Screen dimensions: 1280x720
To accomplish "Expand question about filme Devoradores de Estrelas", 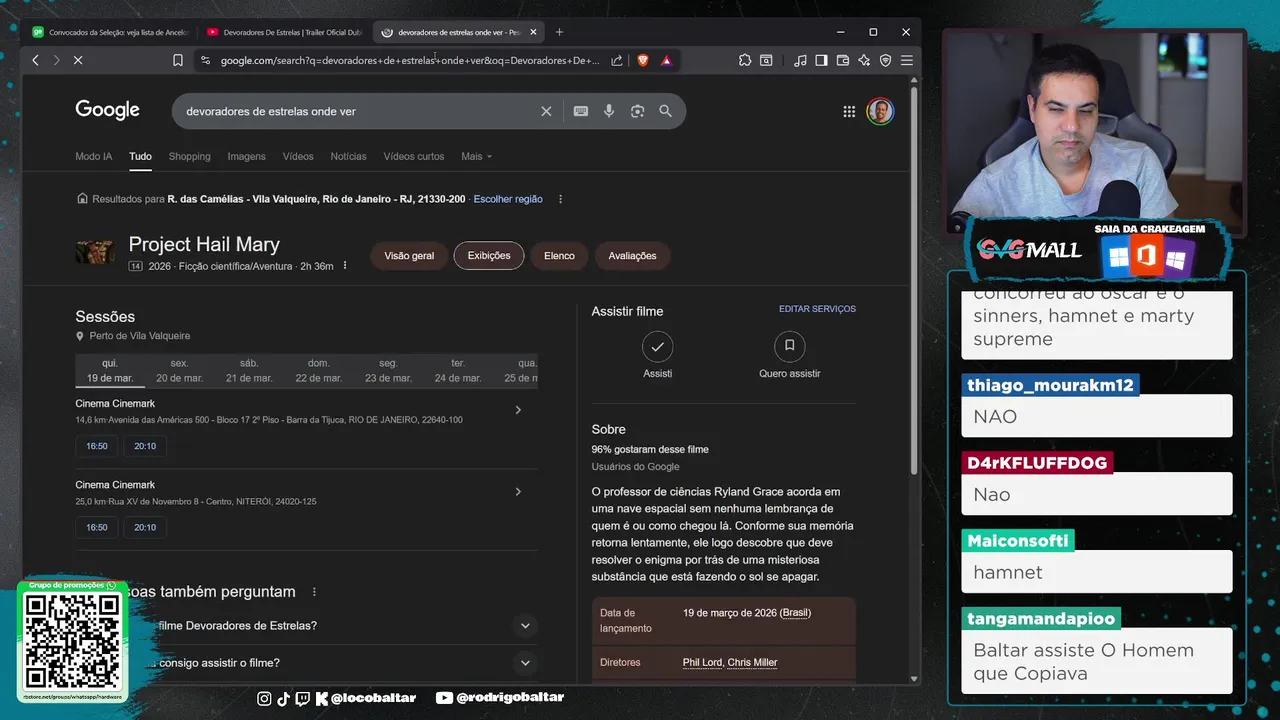I will (x=525, y=626).
